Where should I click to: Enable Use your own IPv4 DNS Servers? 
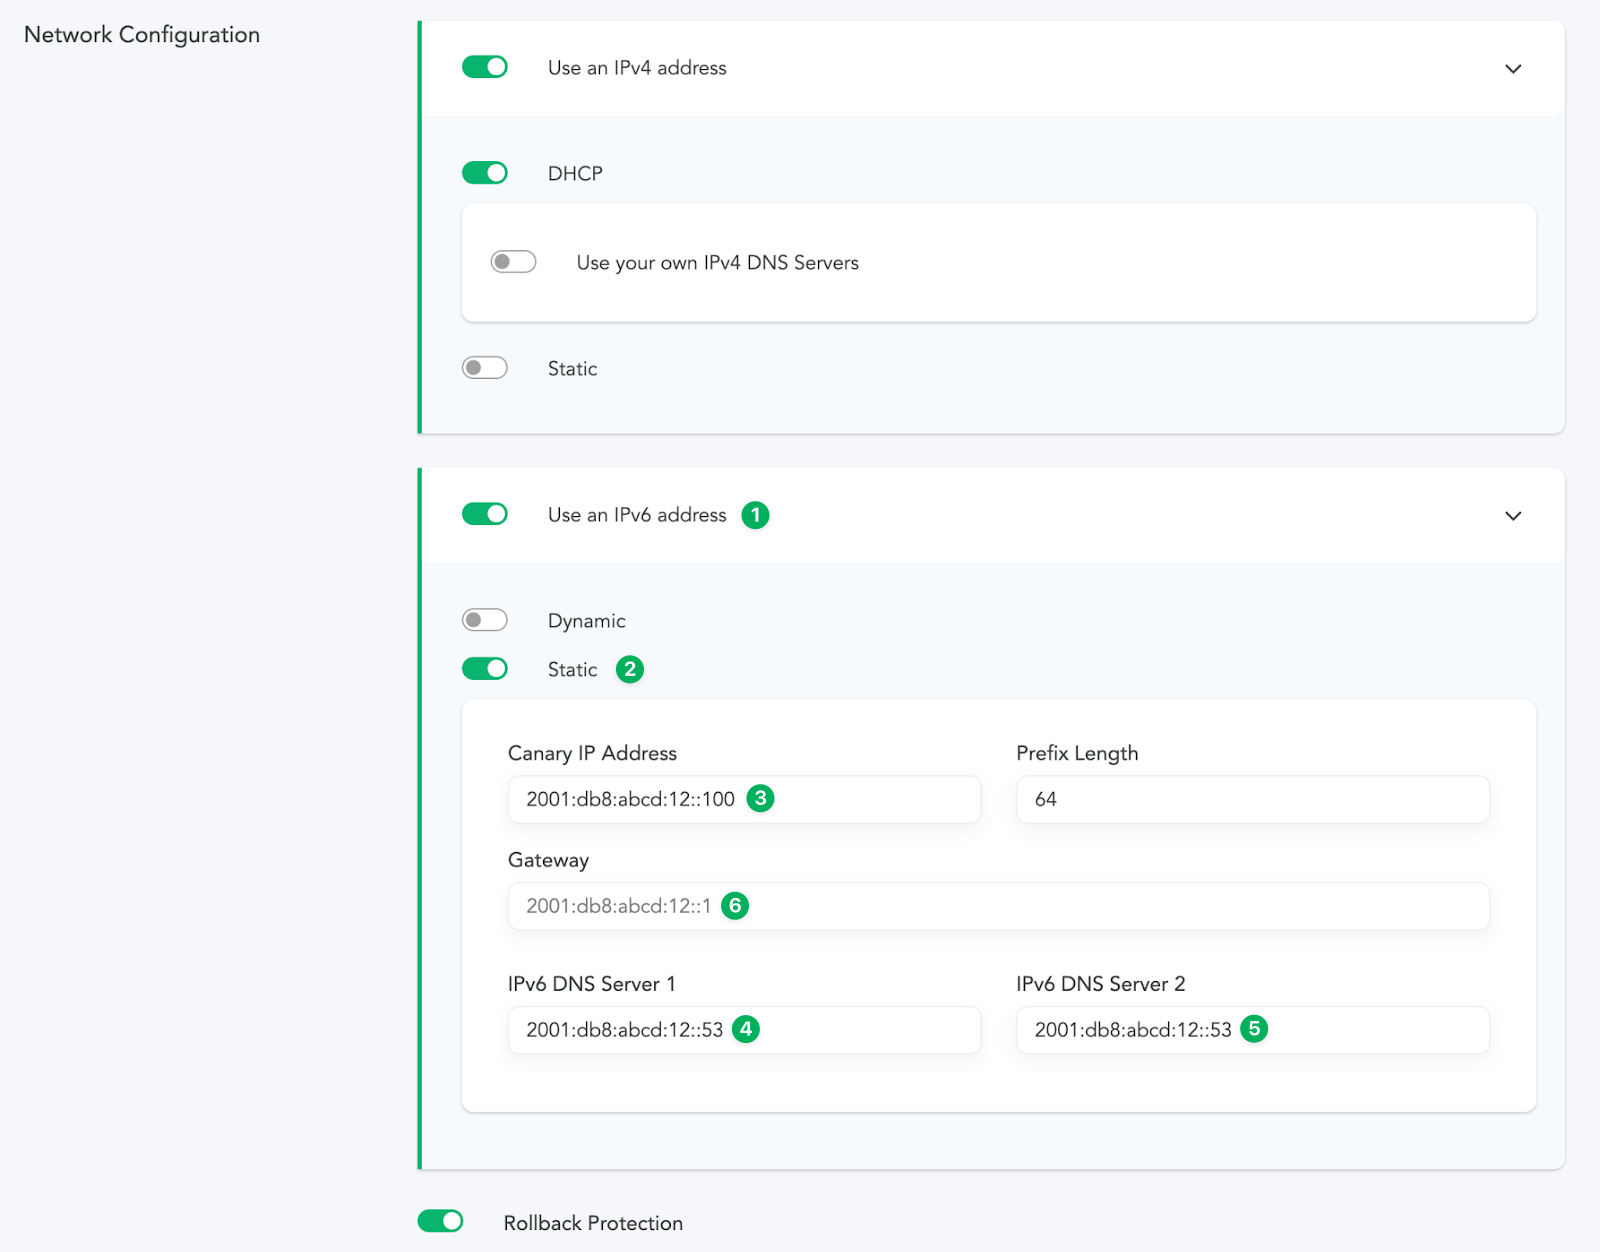tap(513, 262)
